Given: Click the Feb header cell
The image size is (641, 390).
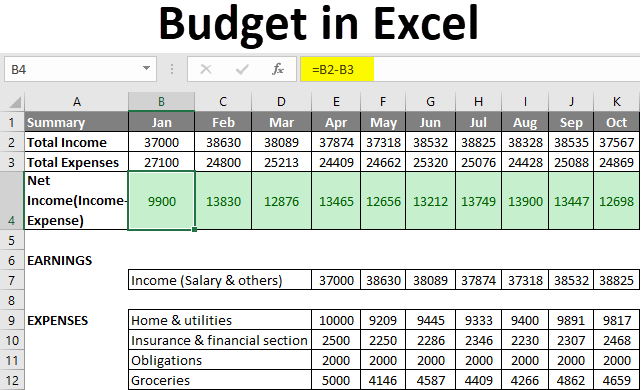Looking at the screenshot, I should coord(223,122).
